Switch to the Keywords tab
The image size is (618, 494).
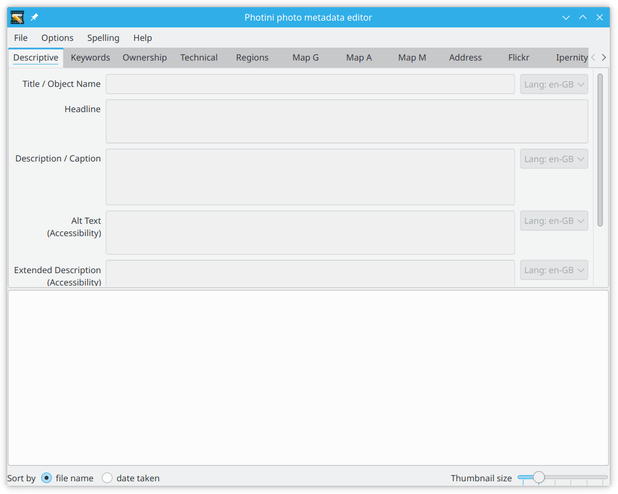click(90, 58)
